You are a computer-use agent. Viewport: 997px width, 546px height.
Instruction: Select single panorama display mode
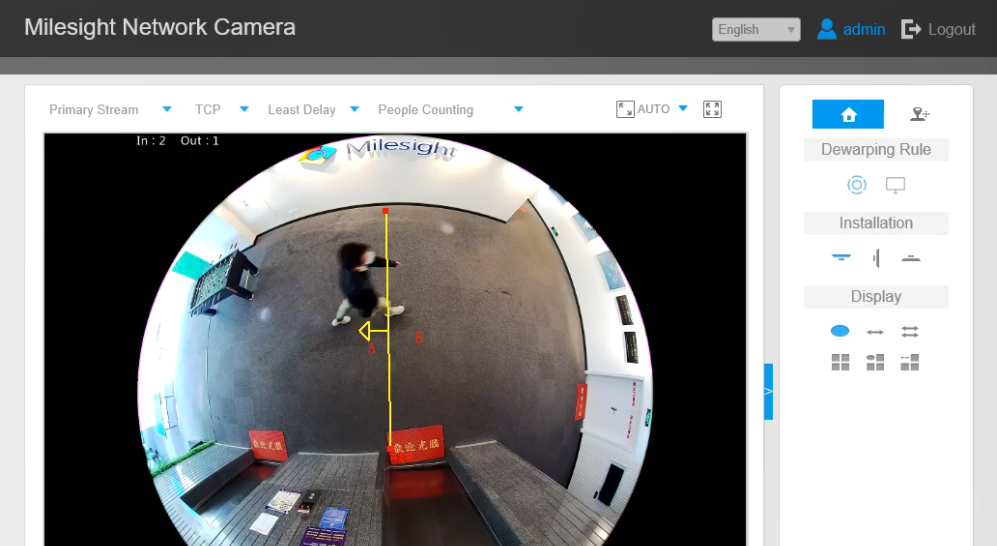click(x=875, y=332)
